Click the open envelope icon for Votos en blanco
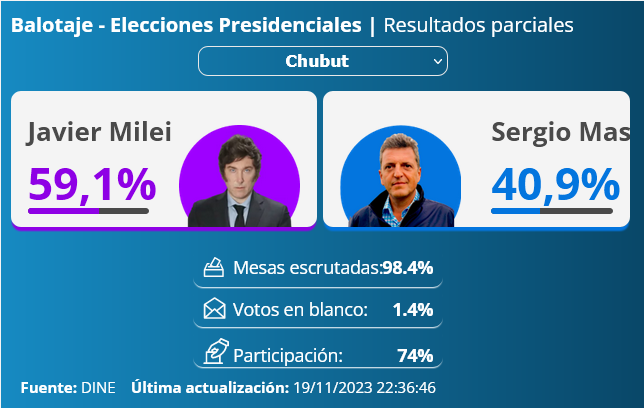 (214, 309)
